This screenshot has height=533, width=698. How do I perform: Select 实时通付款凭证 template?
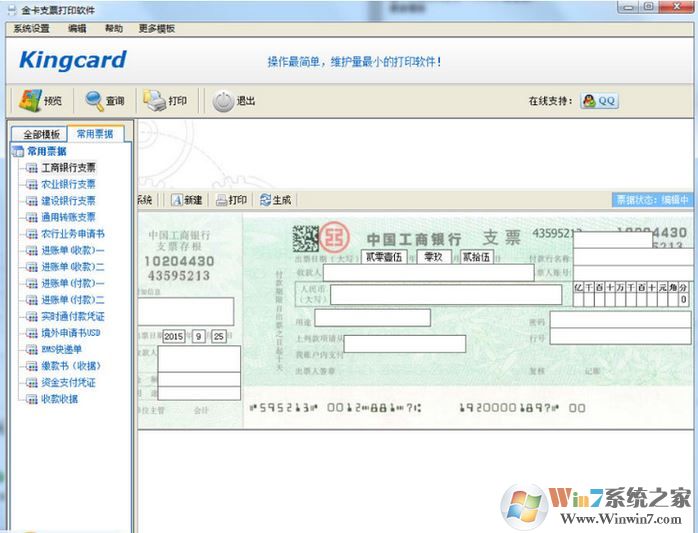(x=73, y=316)
